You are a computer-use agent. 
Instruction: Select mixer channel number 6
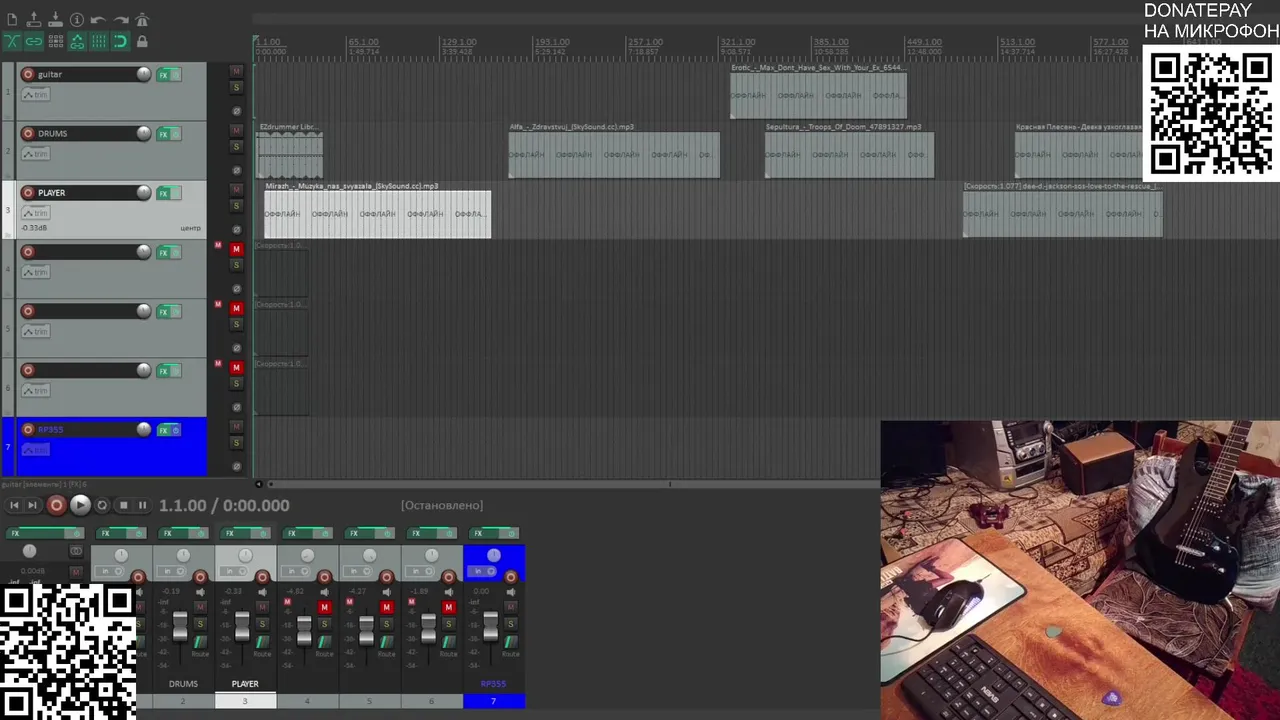431,701
